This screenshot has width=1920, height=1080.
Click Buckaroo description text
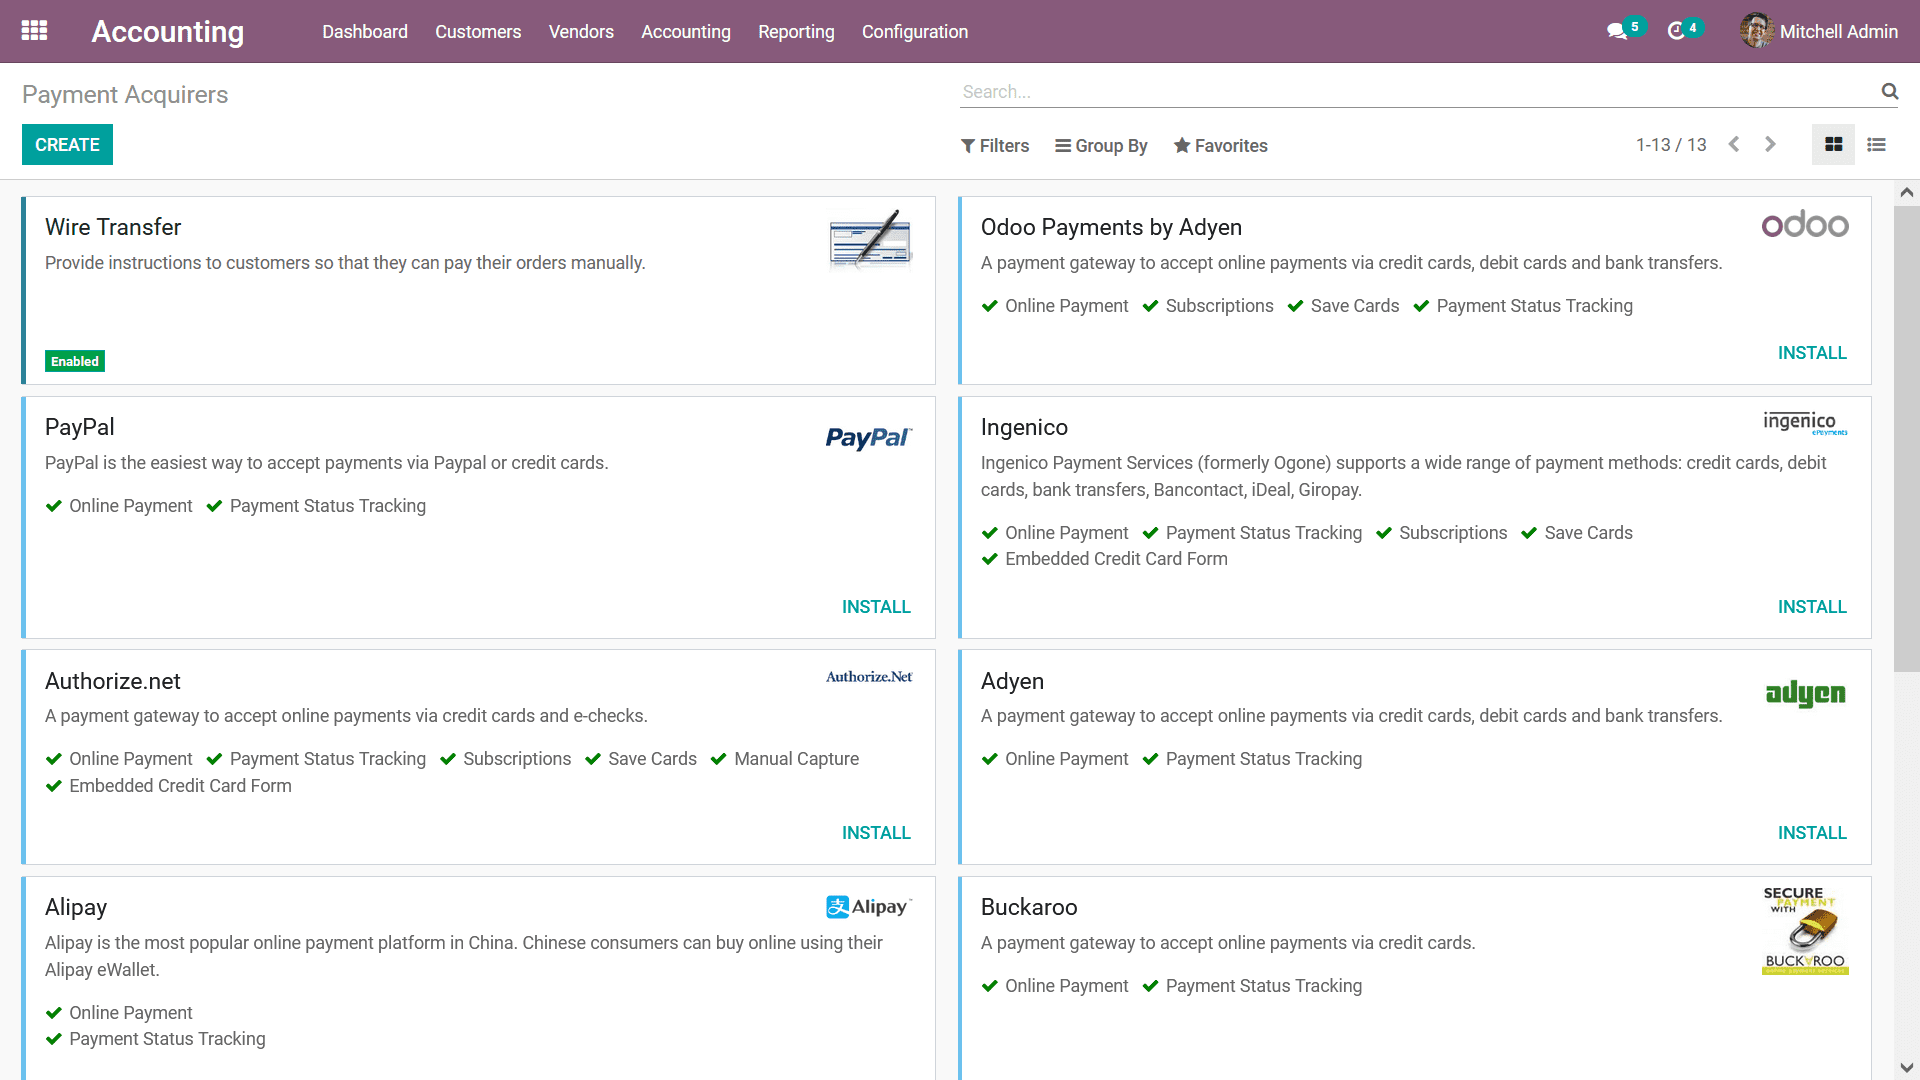point(1228,943)
